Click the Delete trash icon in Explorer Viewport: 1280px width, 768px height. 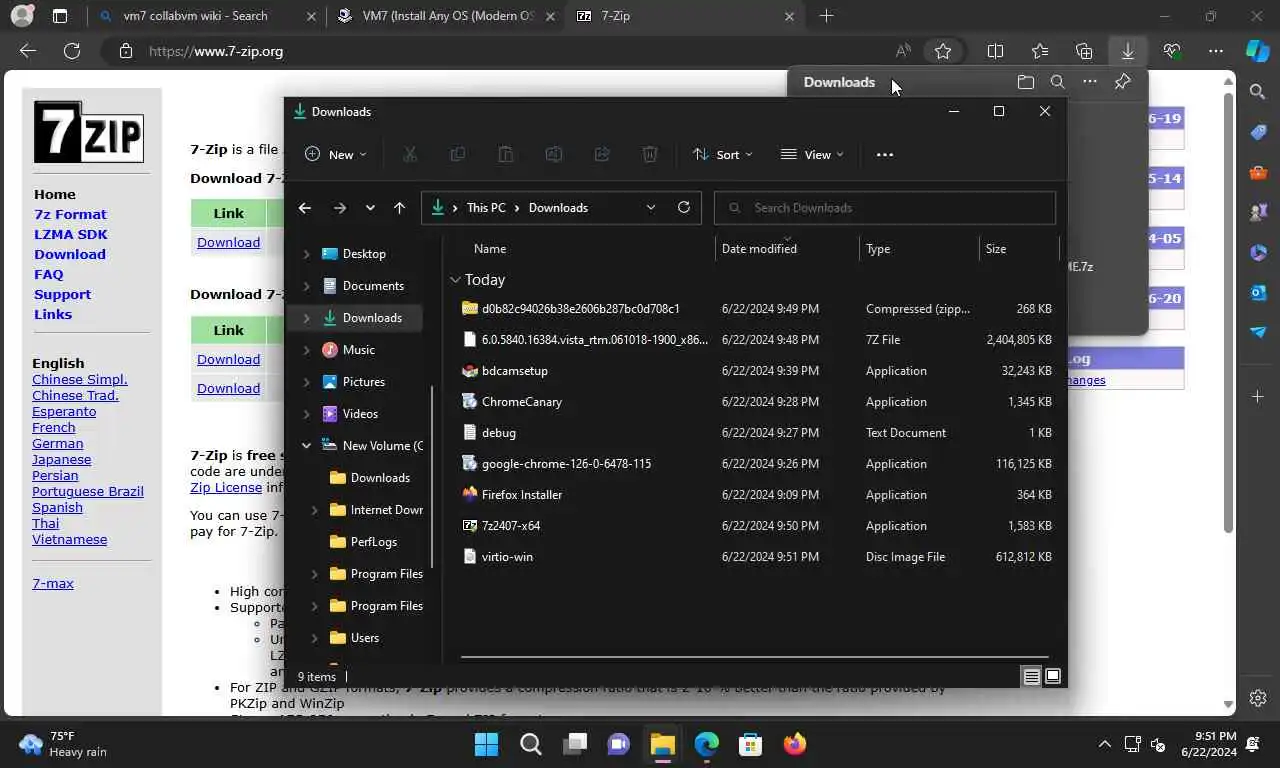coord(649,154)
